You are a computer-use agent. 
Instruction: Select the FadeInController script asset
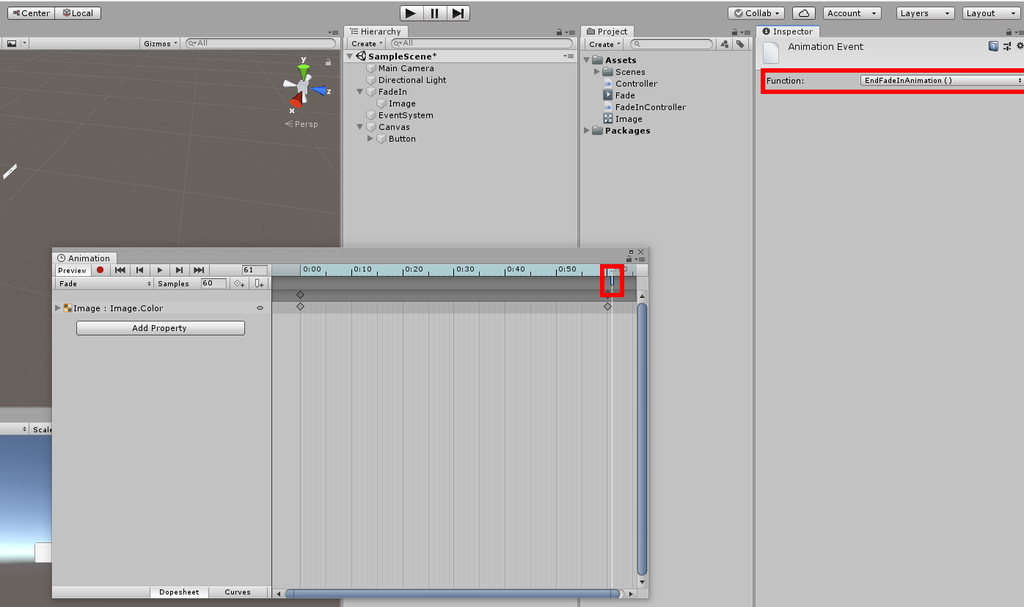tap(650, 107)
